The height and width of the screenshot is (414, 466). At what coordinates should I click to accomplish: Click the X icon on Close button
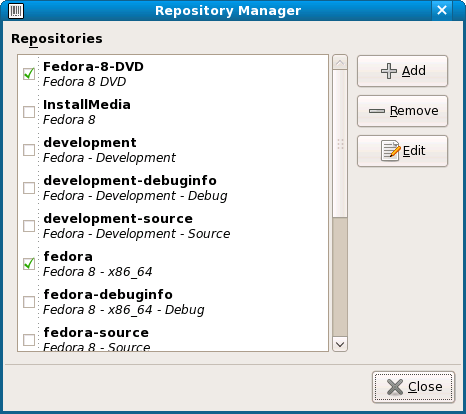395,387
